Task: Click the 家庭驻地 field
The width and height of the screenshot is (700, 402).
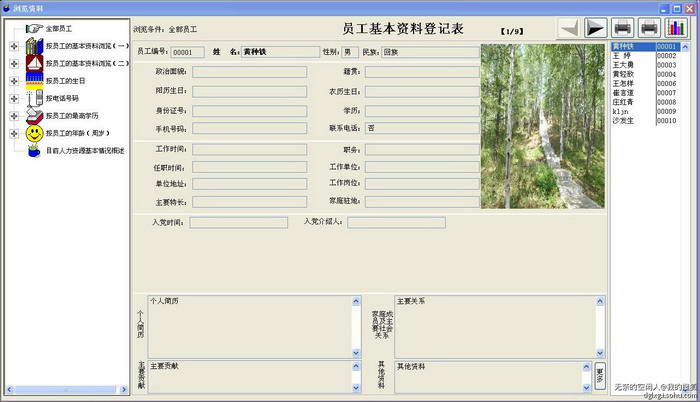Action: [x=422, y=201]
